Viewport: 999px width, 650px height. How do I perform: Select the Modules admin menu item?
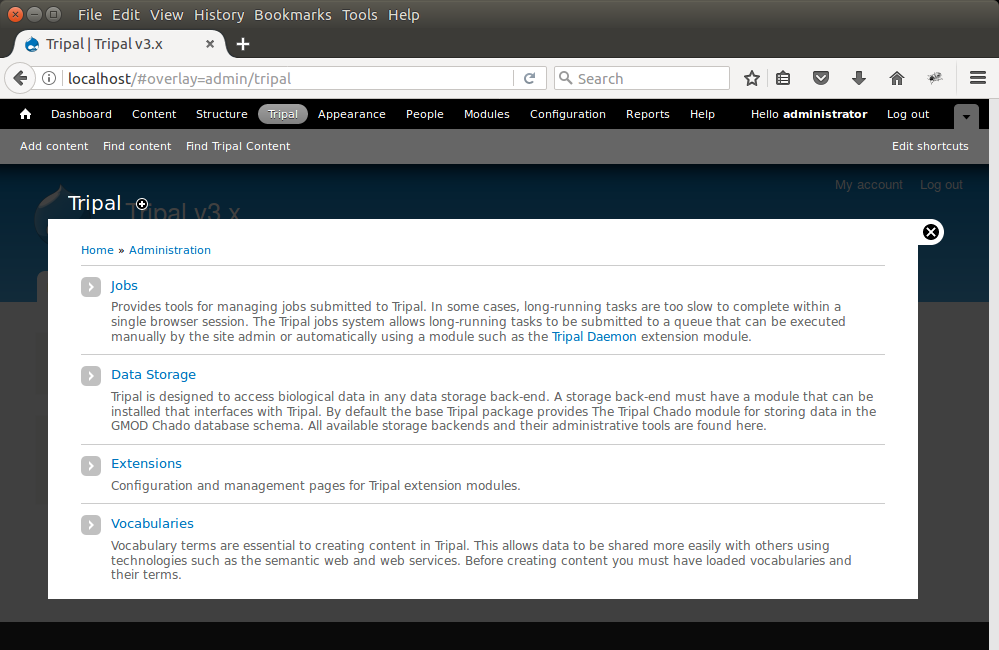486,114
